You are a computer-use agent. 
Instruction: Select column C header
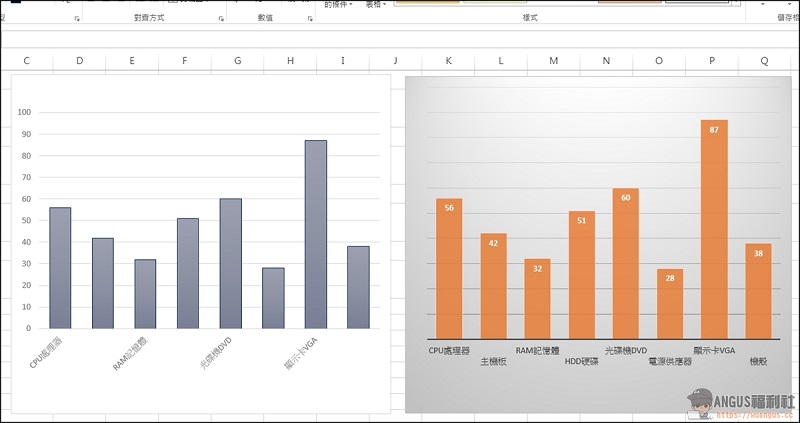[26, 61]
